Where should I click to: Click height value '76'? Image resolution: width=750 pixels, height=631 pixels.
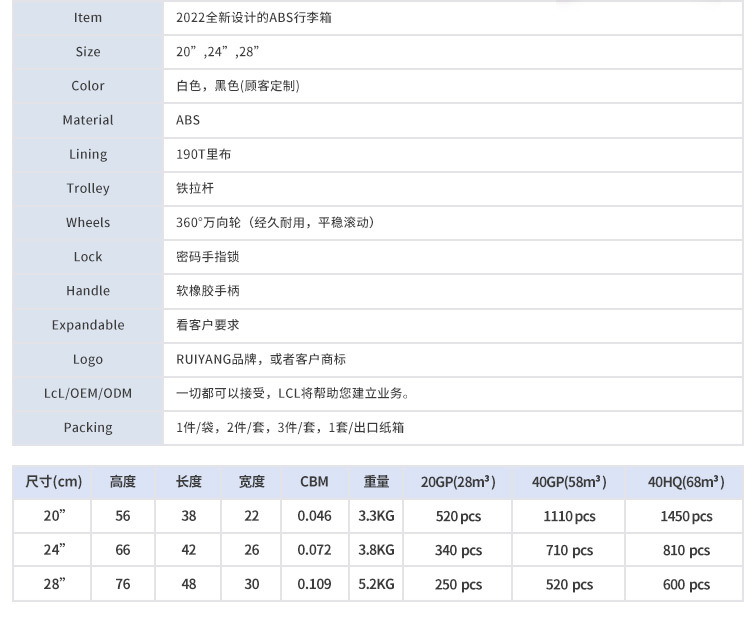pyautogui.click(x=123, y=585)
